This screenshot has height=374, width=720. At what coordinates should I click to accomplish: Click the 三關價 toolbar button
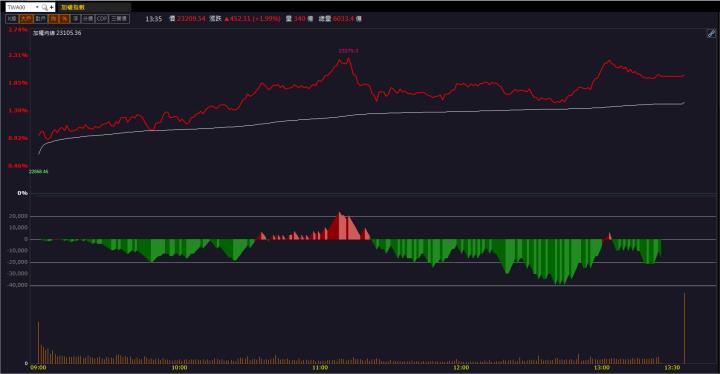pyautogui.click(x=119, y=19)
